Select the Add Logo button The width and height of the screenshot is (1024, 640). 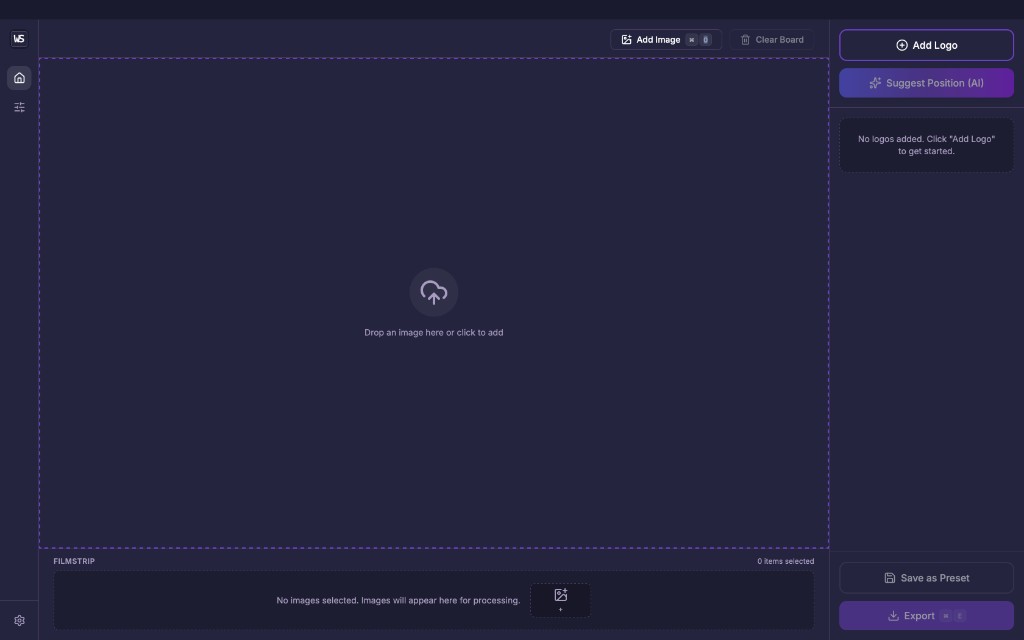(926, 45)
